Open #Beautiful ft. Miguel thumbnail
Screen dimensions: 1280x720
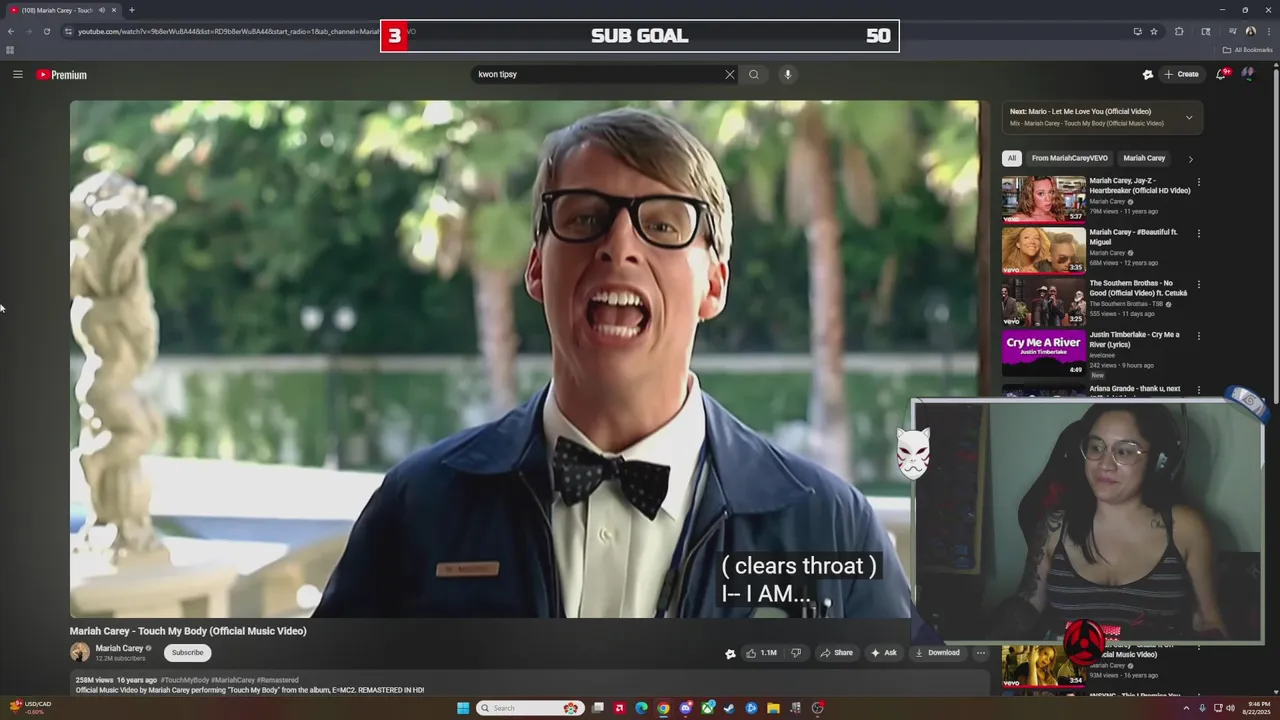(1043, 250)
